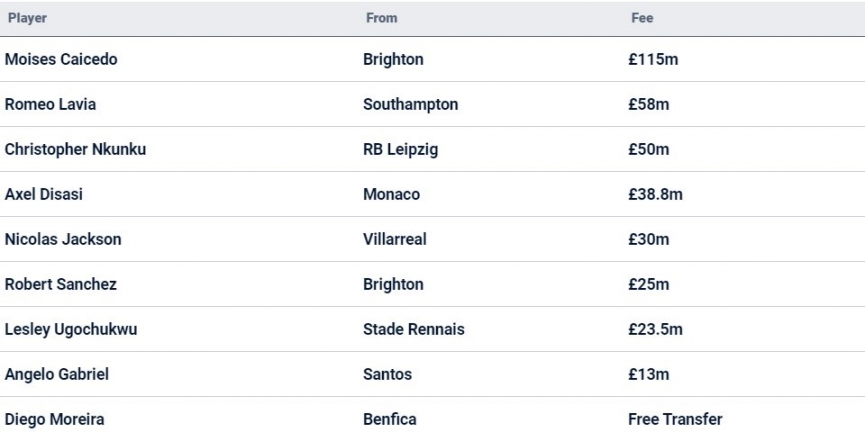Click the Monaco club cell
This screenshot has height=441, width=865.
click(391, 195)
